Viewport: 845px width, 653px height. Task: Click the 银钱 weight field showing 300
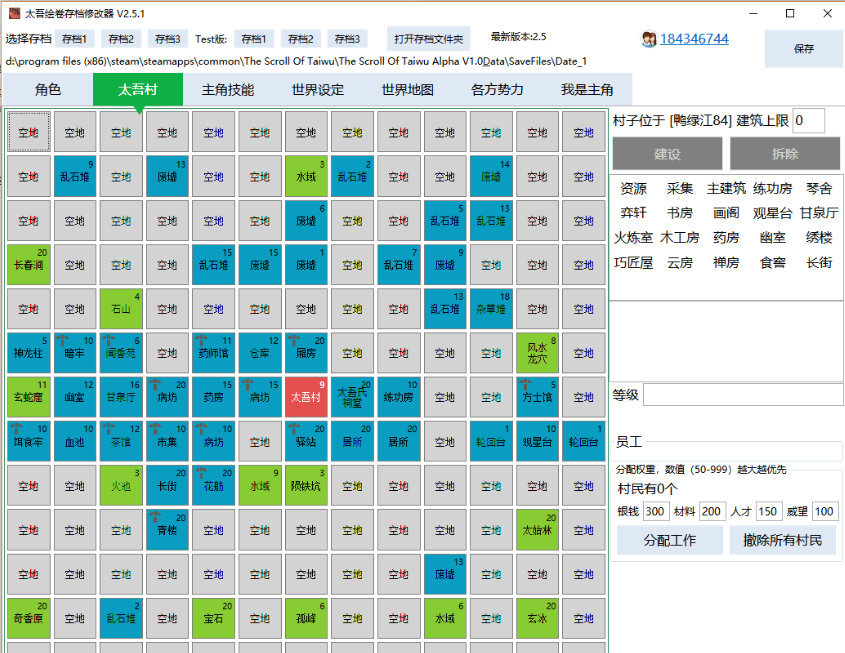(655, 511)
